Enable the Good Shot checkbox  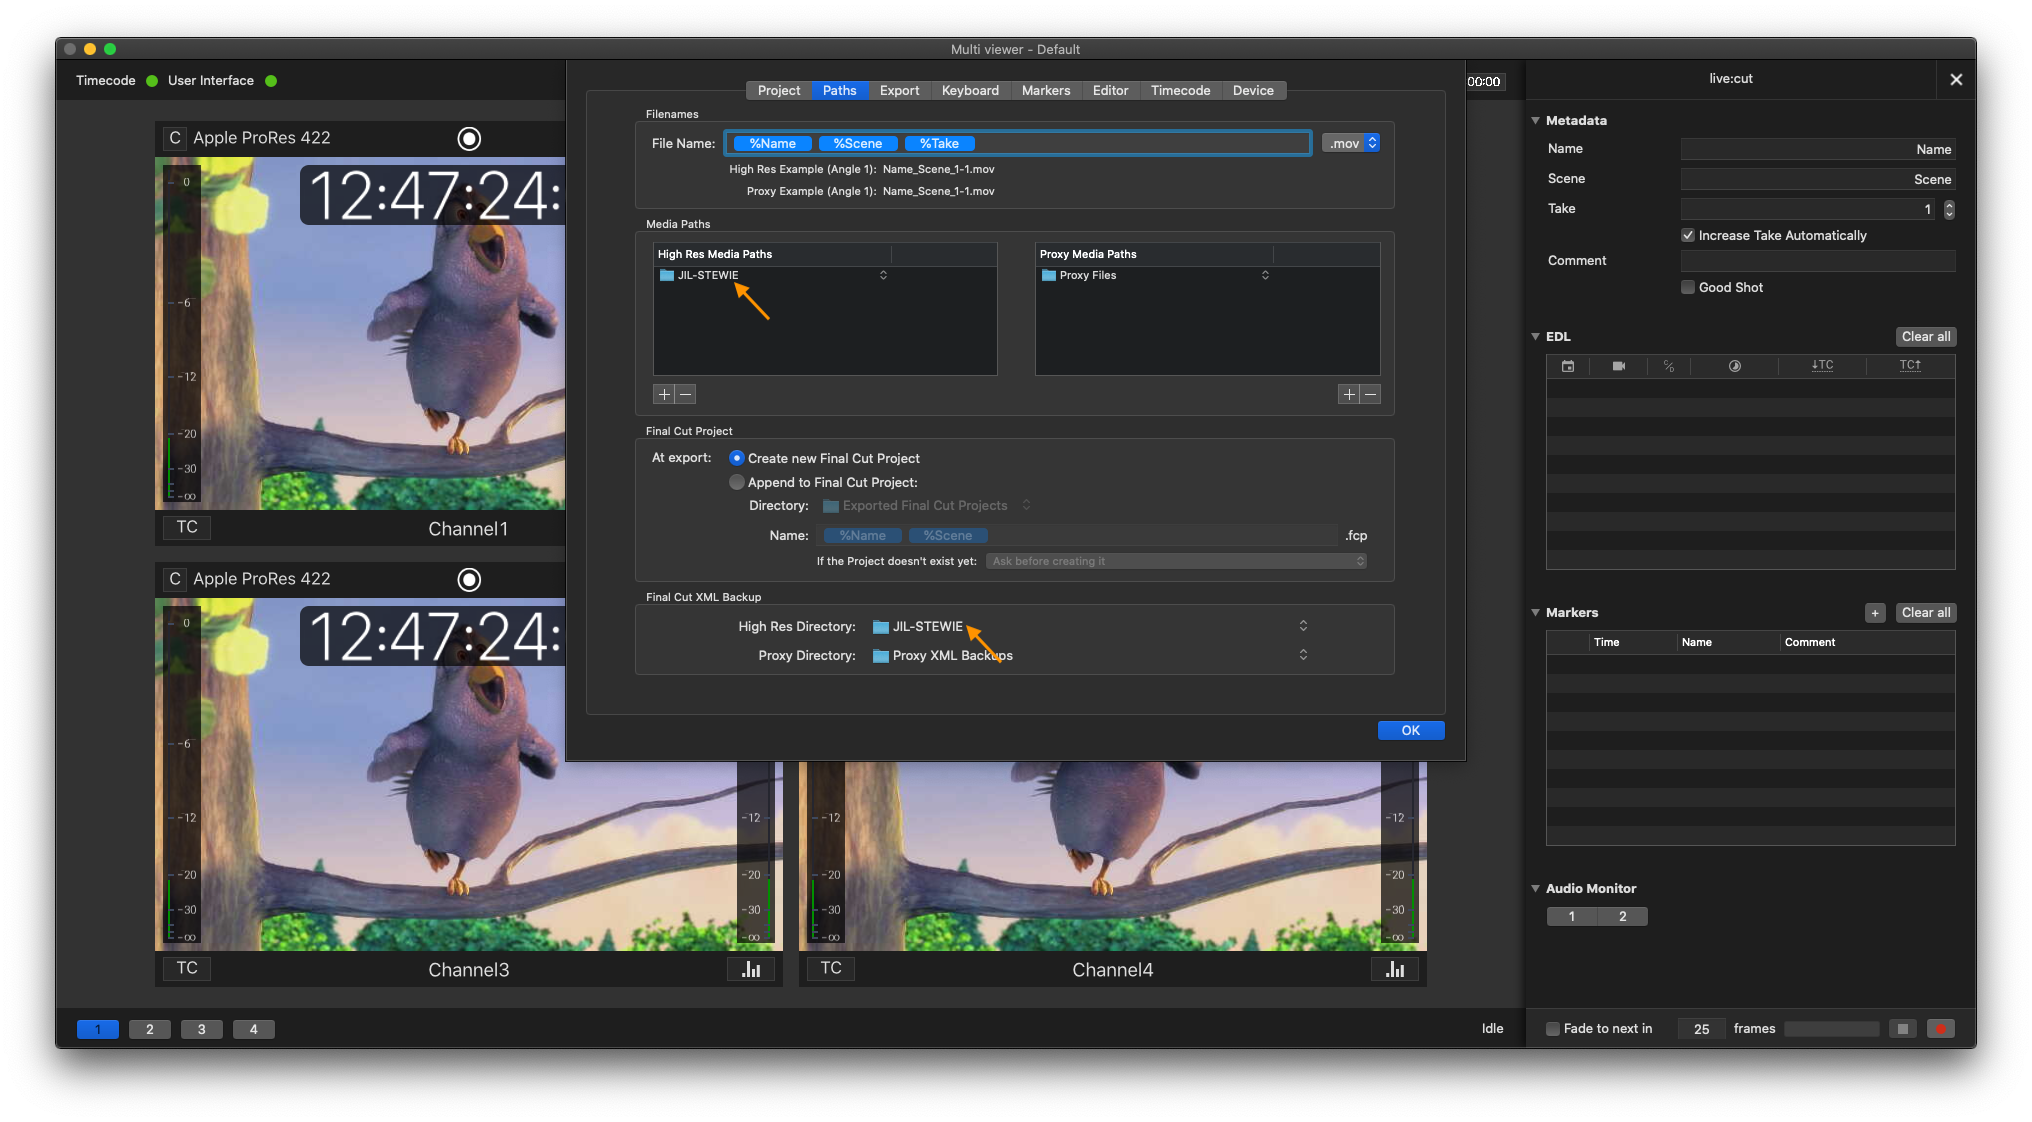pos(1688,287)
